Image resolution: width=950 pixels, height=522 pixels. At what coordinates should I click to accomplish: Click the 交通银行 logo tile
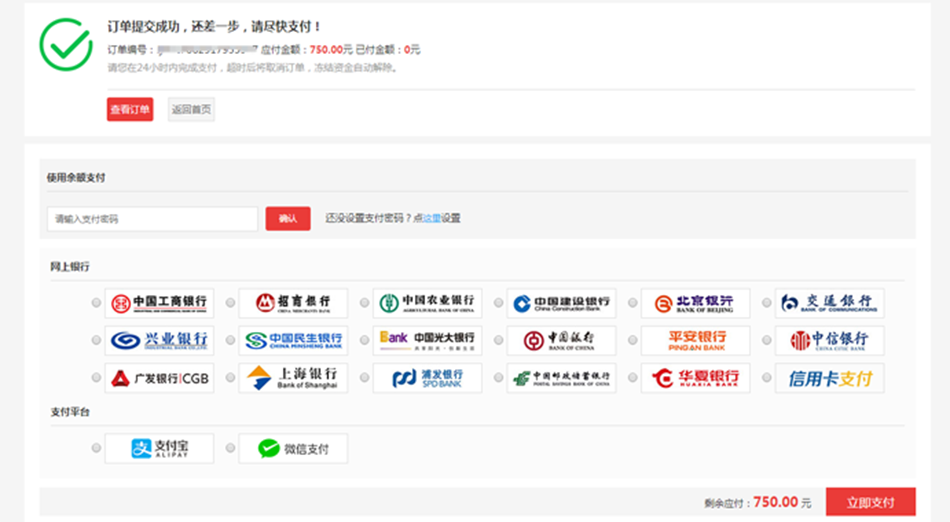pos(829,303)
